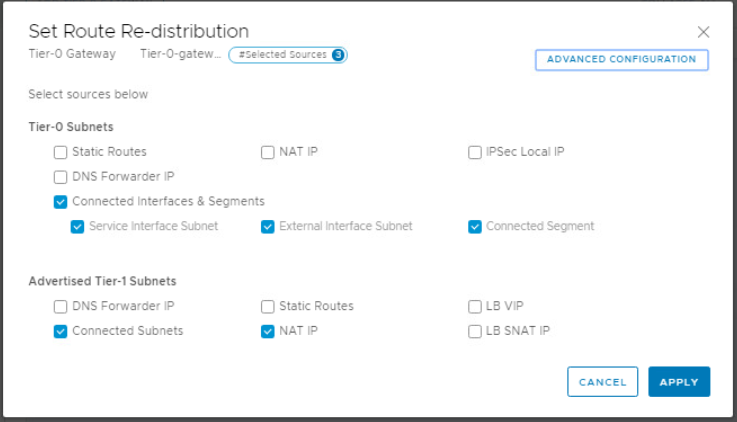Uncheck Connected Subnets under Tier-1
This screenshot has height=422, width=737.
point(60,331)
